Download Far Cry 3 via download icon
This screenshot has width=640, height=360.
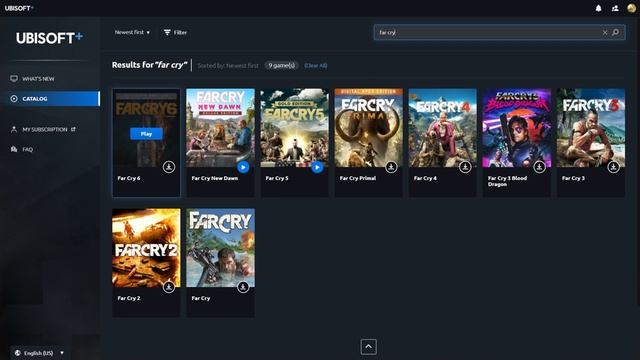[613, 167]
